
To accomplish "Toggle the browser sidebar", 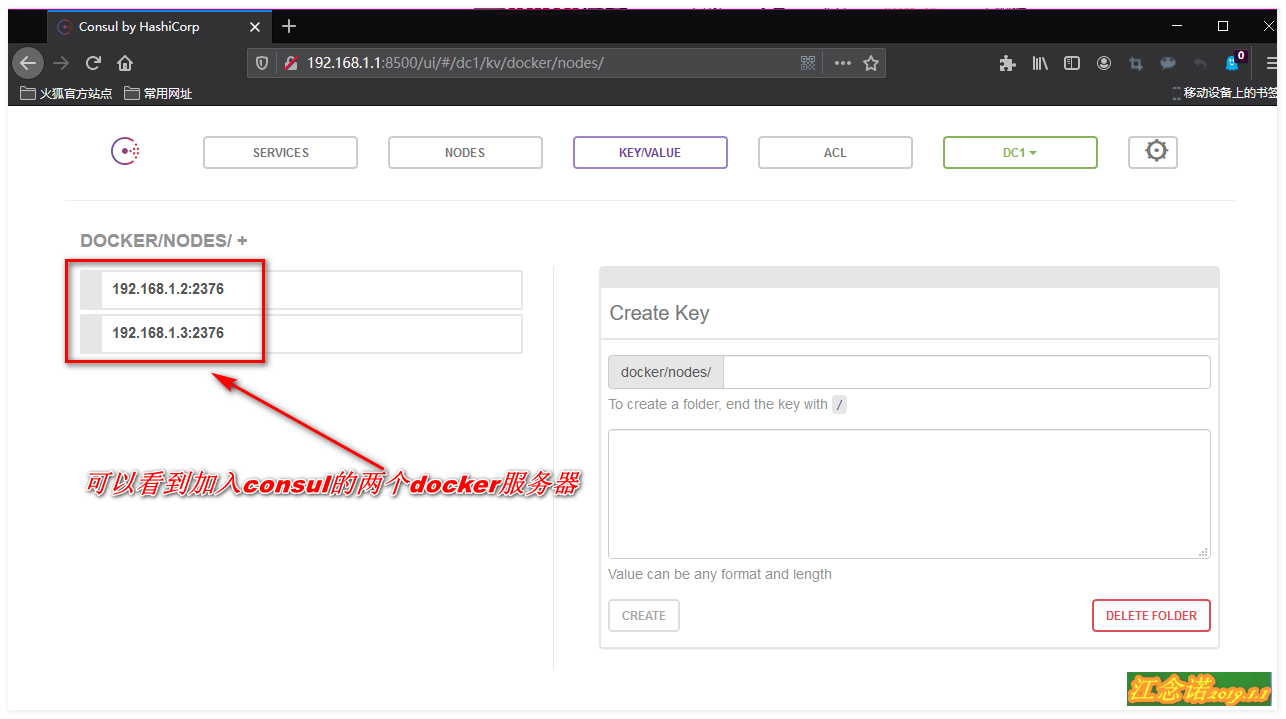I will pyautogui.click(x=1072, y=63).
